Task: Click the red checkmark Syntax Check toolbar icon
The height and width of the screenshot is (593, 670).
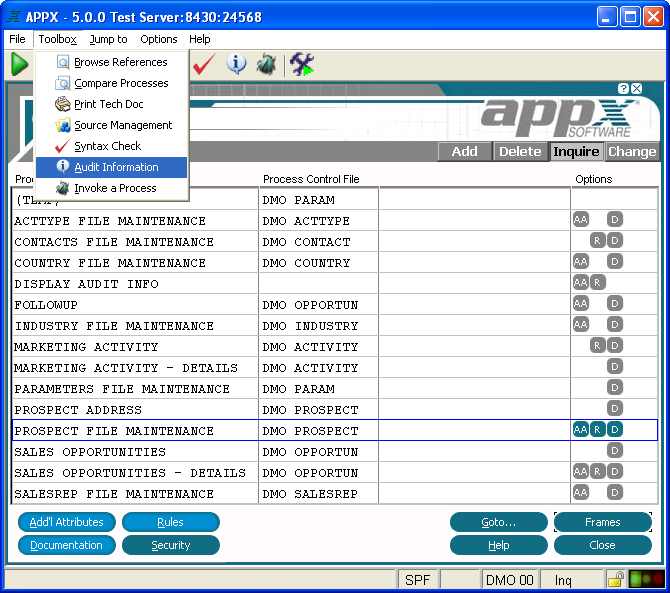Action: (x=204, y=65)
